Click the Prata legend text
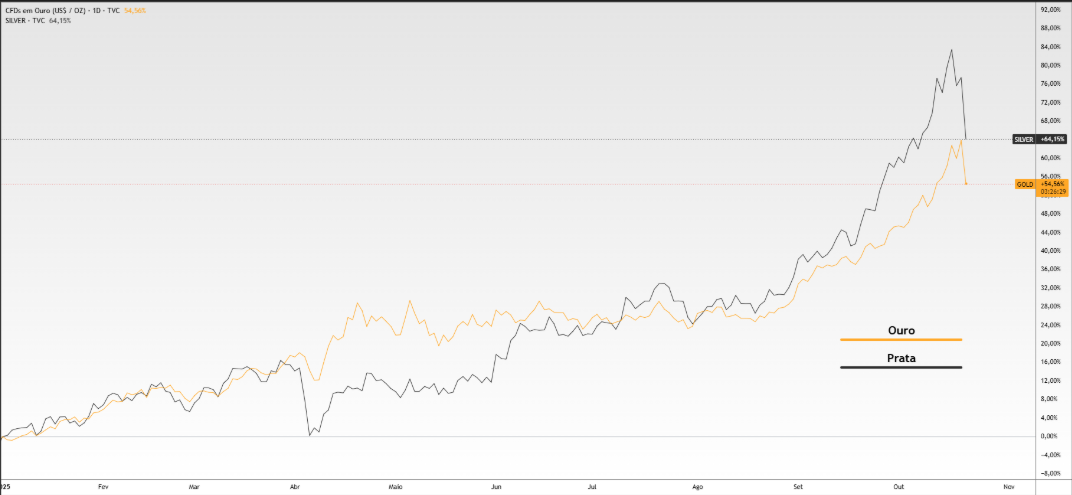Screen dimensions: 1072x495 [x=901, y=357]
